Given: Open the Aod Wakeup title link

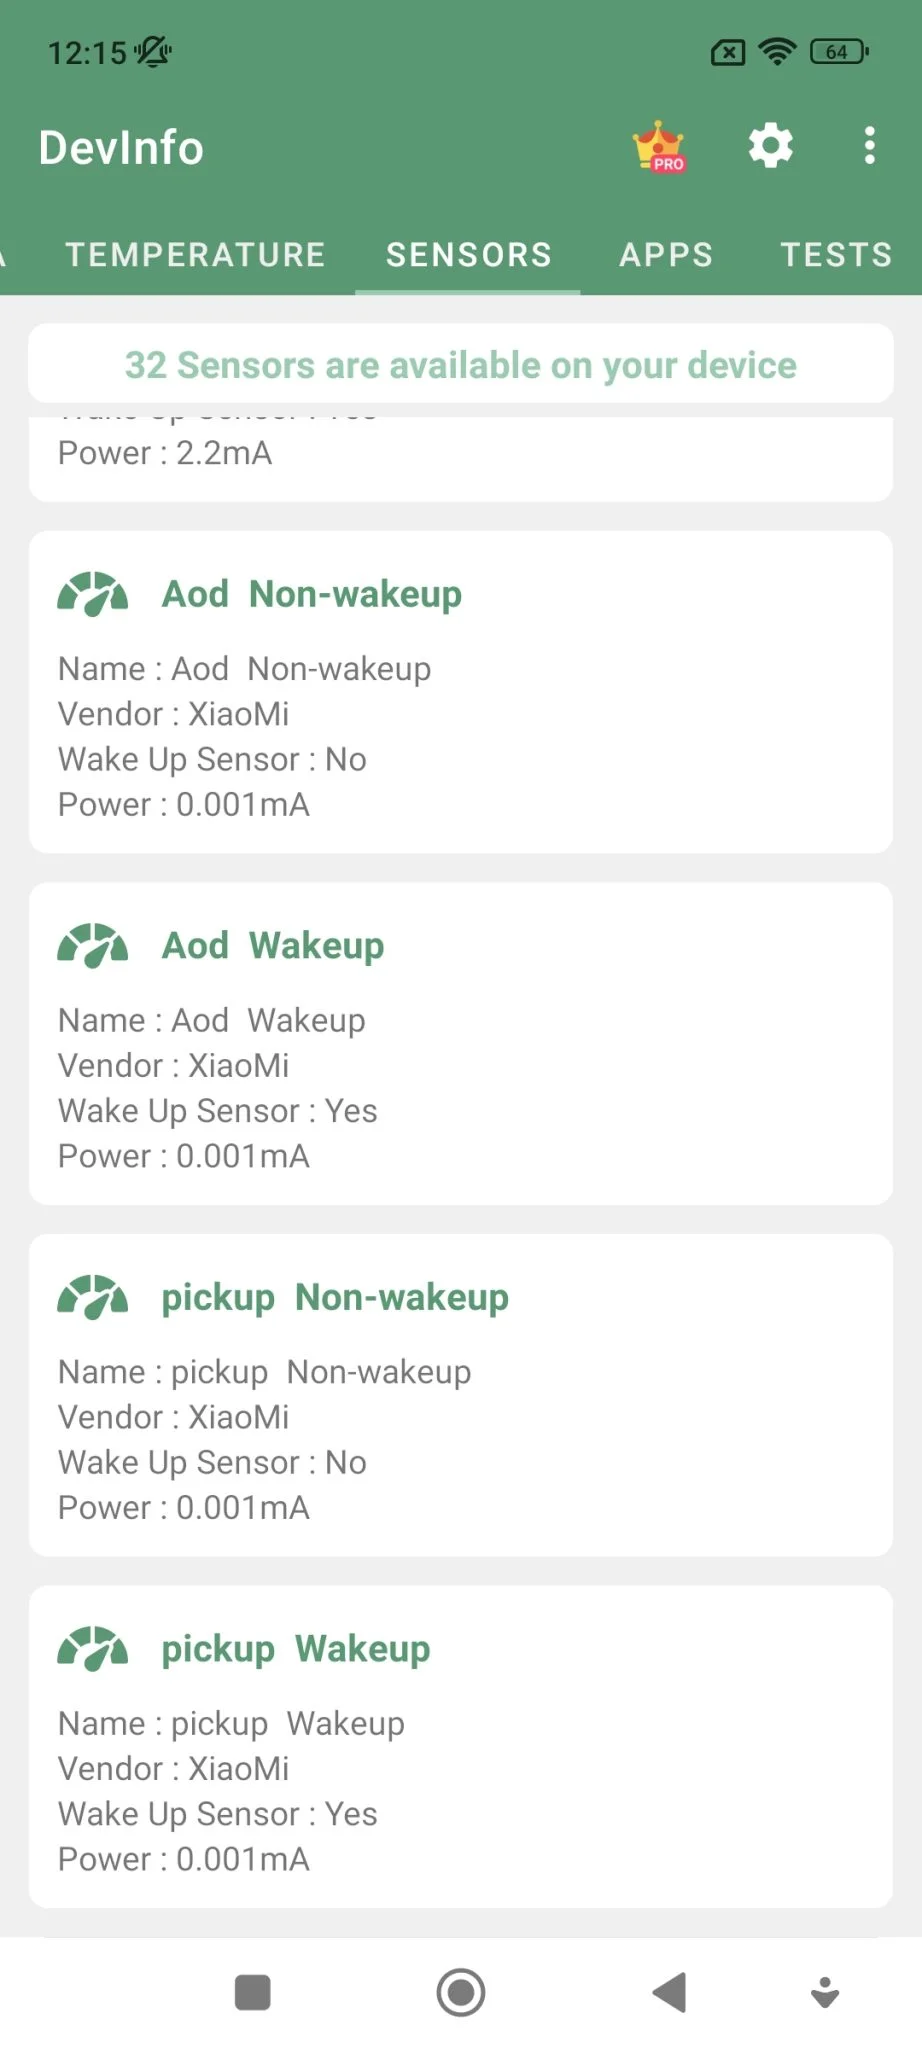Looking at the screenshot, I should coord(273,946).
